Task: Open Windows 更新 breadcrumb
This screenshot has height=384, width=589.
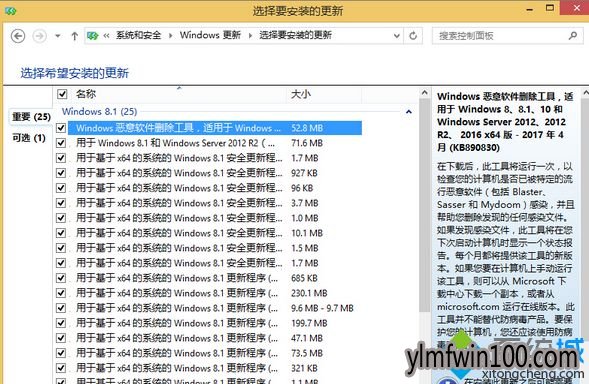Action: click(x=210, y=35)
